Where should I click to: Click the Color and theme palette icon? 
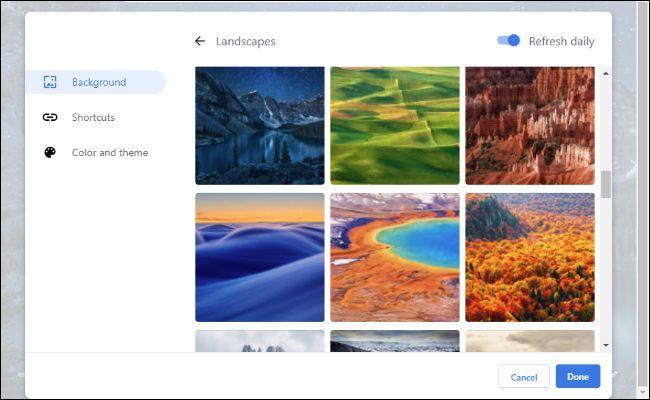click(x=50, y=153)
